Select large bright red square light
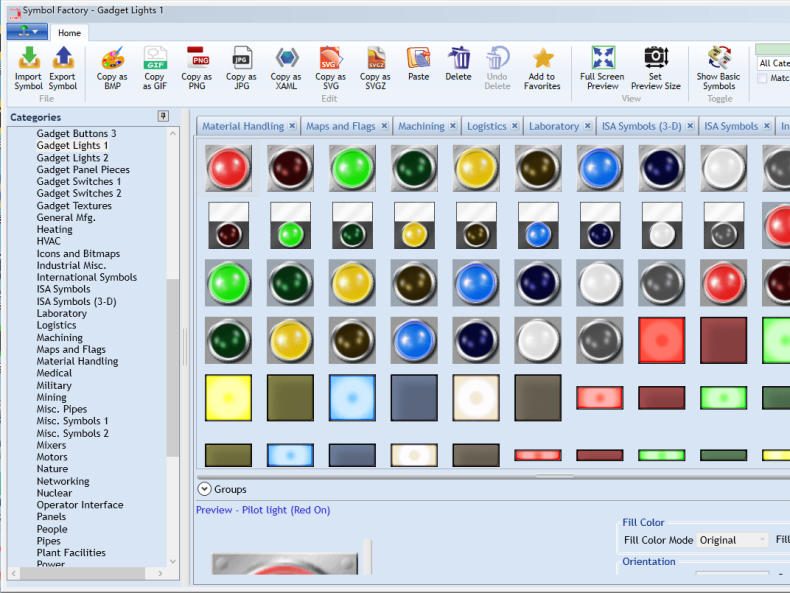The width and height of the screenshot is (790, 593). point(662,340)
